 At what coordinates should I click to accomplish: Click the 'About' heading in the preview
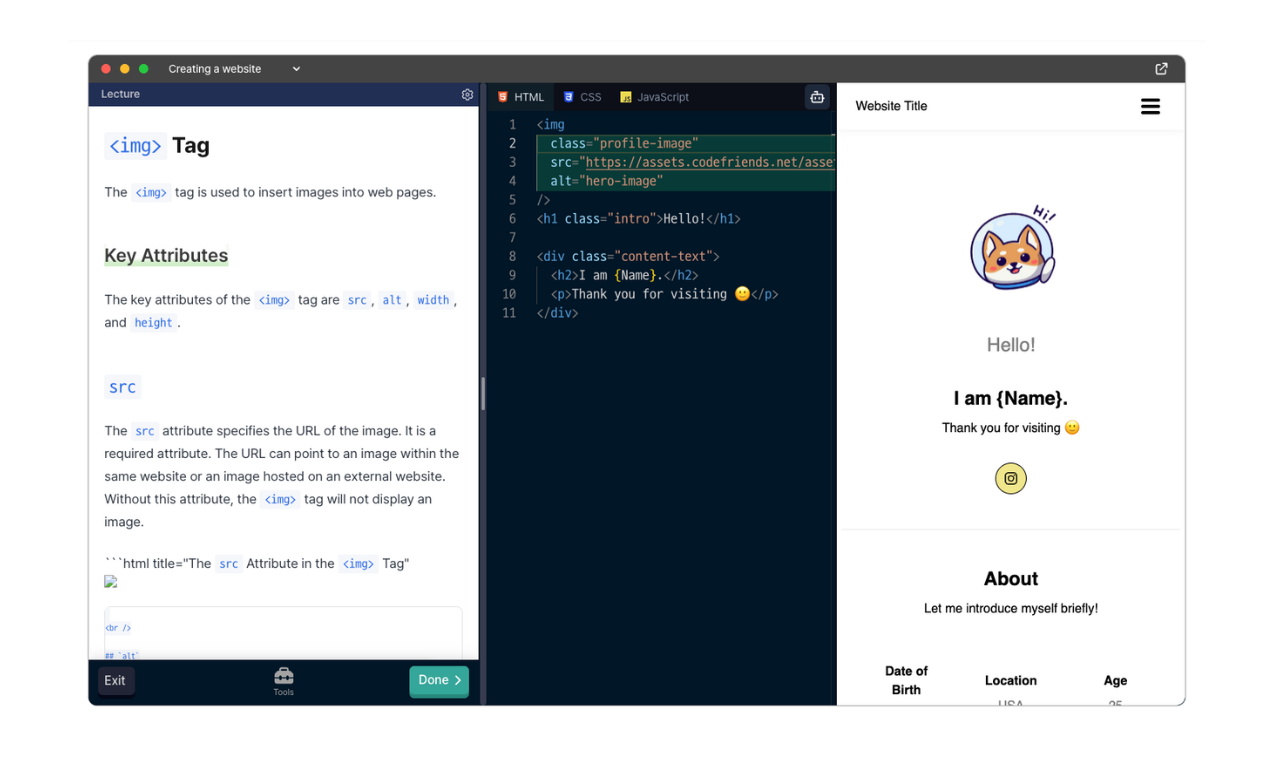[x=1011, y=579]
